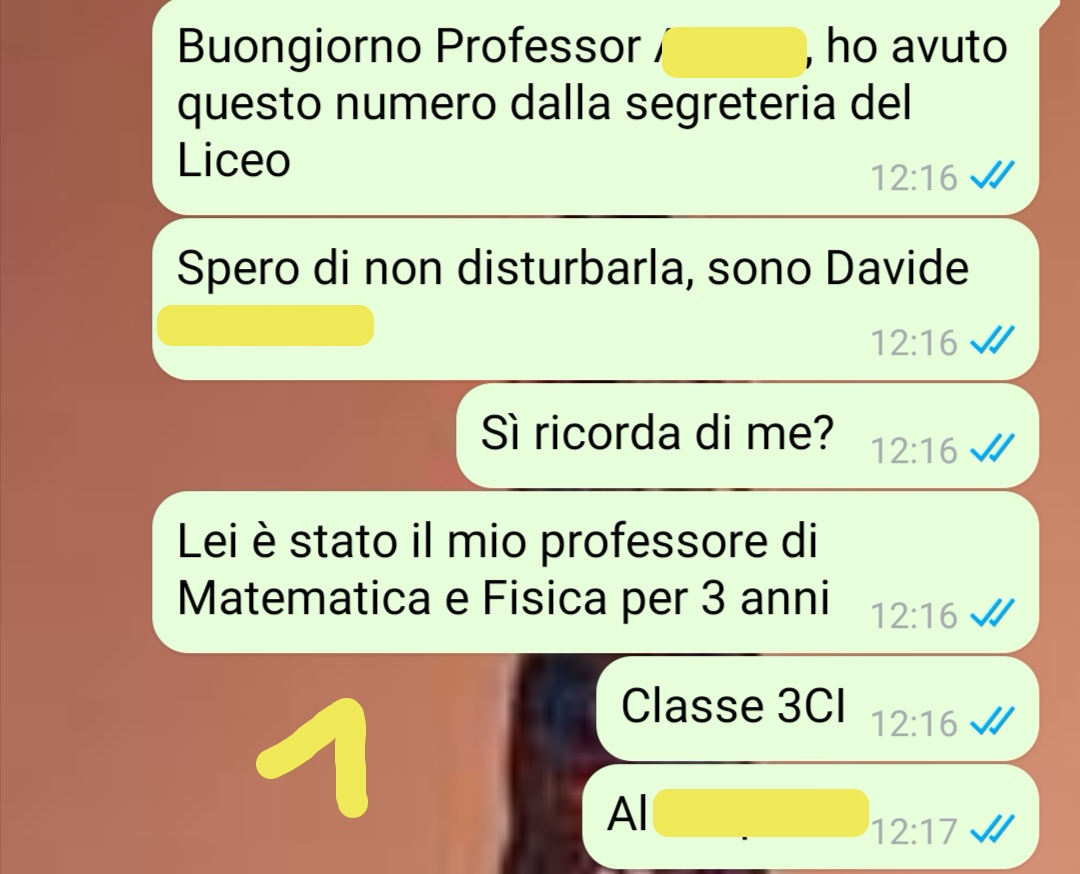Click the 12:17 timestamp on the last message

click(x=914, y=831)
